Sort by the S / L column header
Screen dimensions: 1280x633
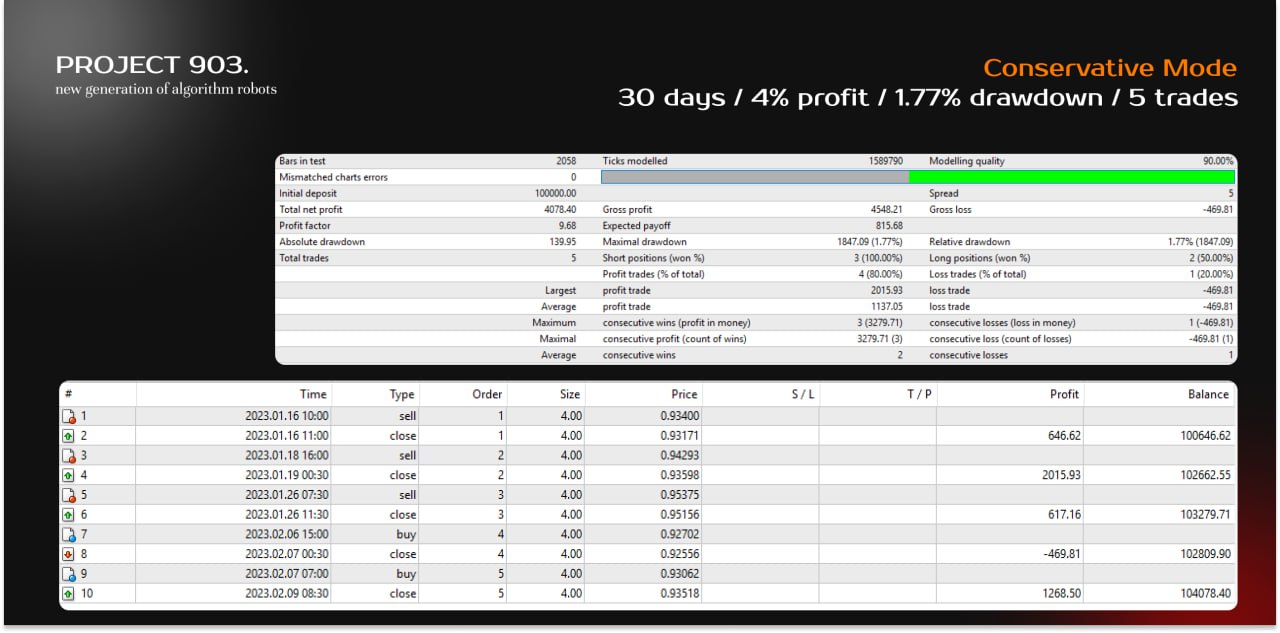click(803, 394)
